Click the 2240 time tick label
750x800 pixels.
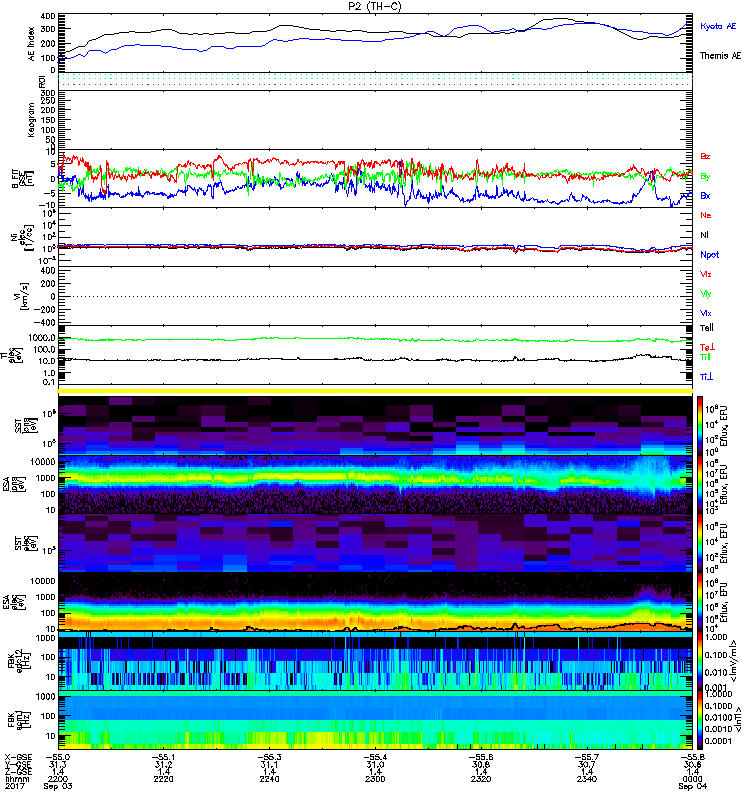269,779
